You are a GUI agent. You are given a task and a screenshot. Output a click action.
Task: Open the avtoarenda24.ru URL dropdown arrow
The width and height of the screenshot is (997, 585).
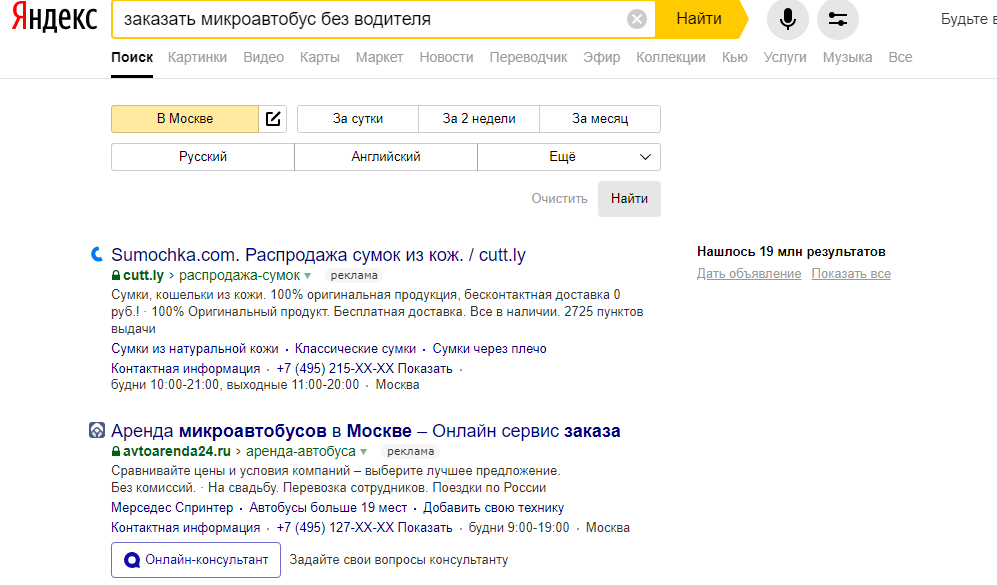364,451
